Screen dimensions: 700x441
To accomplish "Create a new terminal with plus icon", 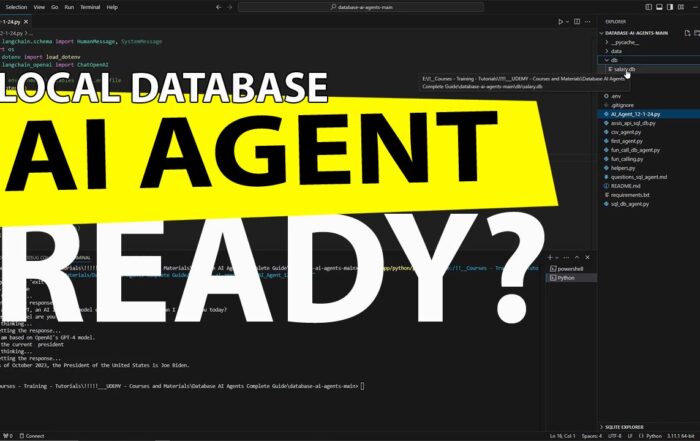I will click(550, 258).
